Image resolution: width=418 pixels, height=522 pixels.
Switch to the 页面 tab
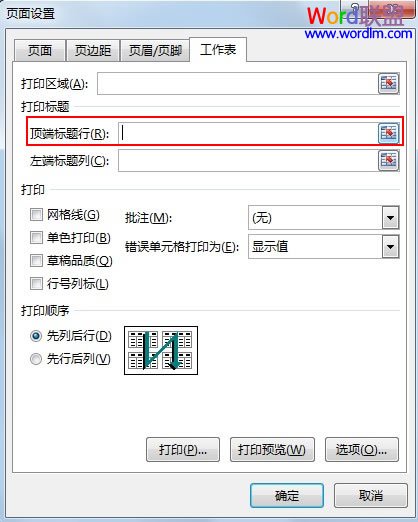[x=40, y=50]
